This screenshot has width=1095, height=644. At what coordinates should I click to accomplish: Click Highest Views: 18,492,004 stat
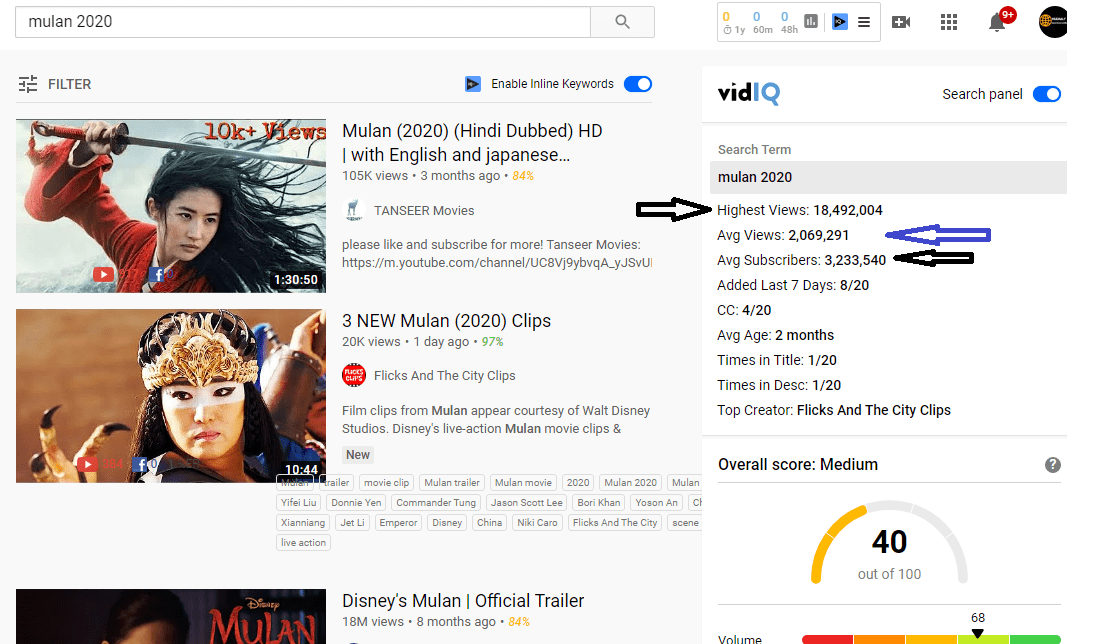[x=800, y=210]
